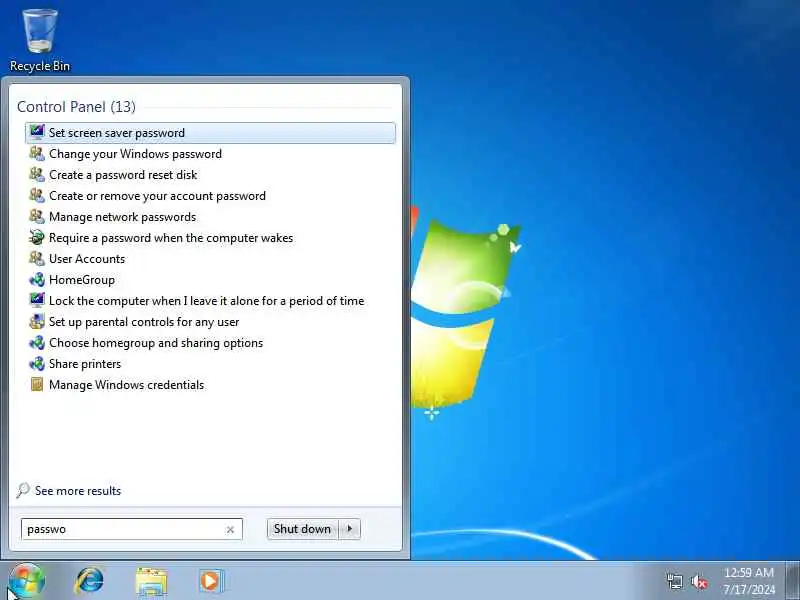The width and height of the screenshot is (800, 600).
Task: Select Require a password when the computer wakes
Action: click(x=210, y=238)
